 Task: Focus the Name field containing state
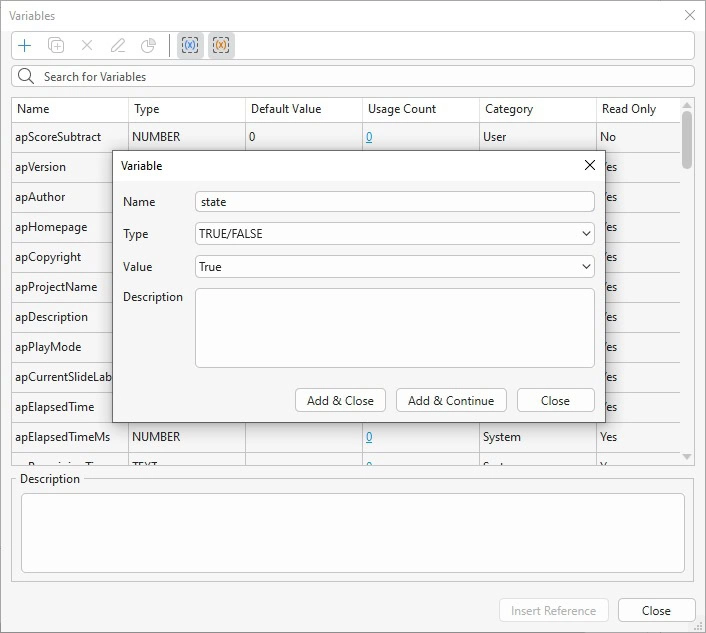tap(395, 202)
